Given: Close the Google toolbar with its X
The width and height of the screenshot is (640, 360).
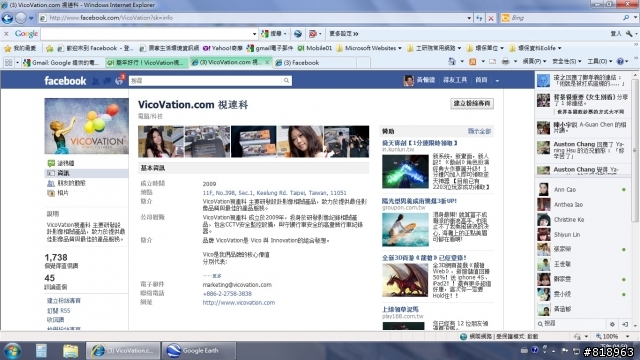Looking at the screenshot, I should pos(6,34).
